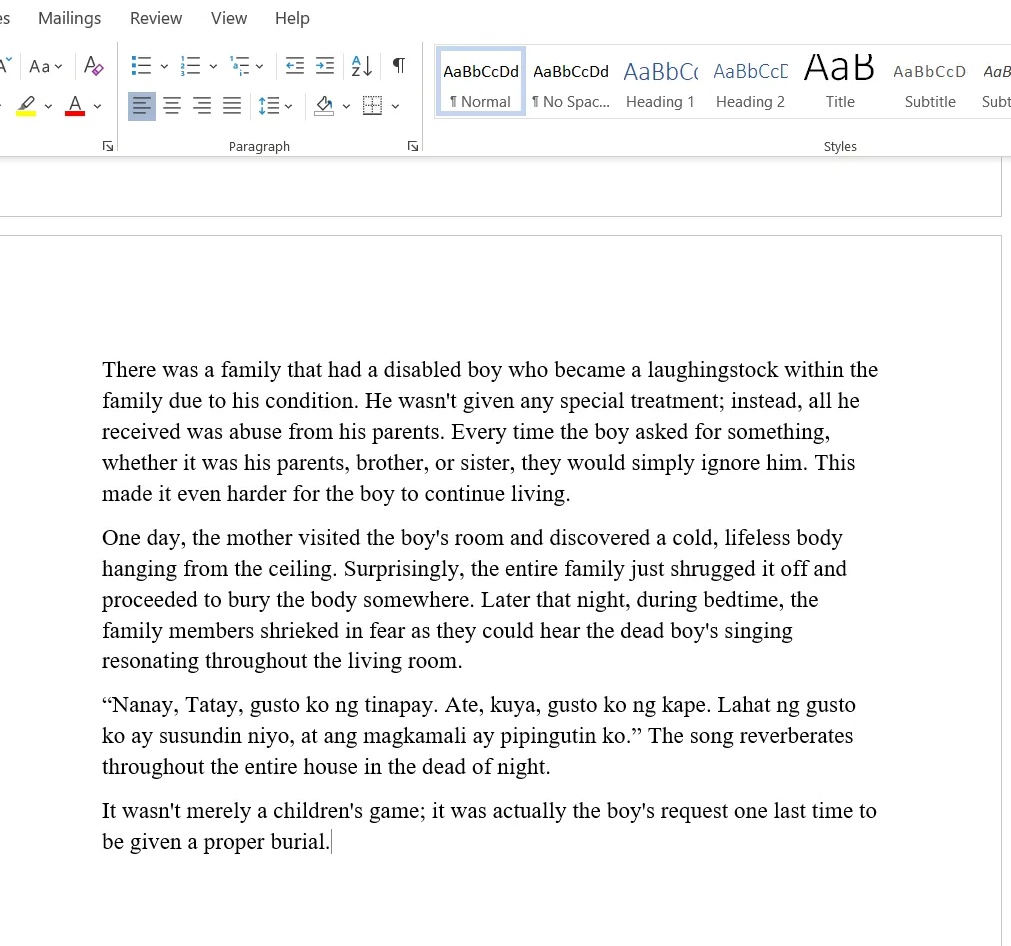Click the Bullets list icon

pos(141,66)
